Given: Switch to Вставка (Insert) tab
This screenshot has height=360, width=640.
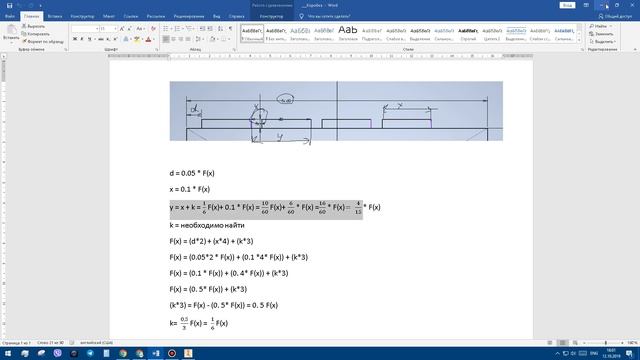Looking at the screenshot, I should click(55, 16).
